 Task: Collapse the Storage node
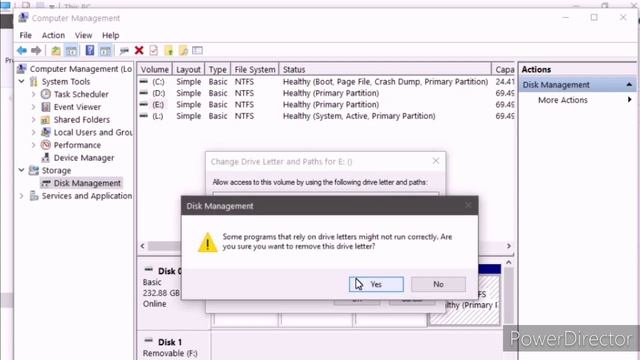click(21, 170)
